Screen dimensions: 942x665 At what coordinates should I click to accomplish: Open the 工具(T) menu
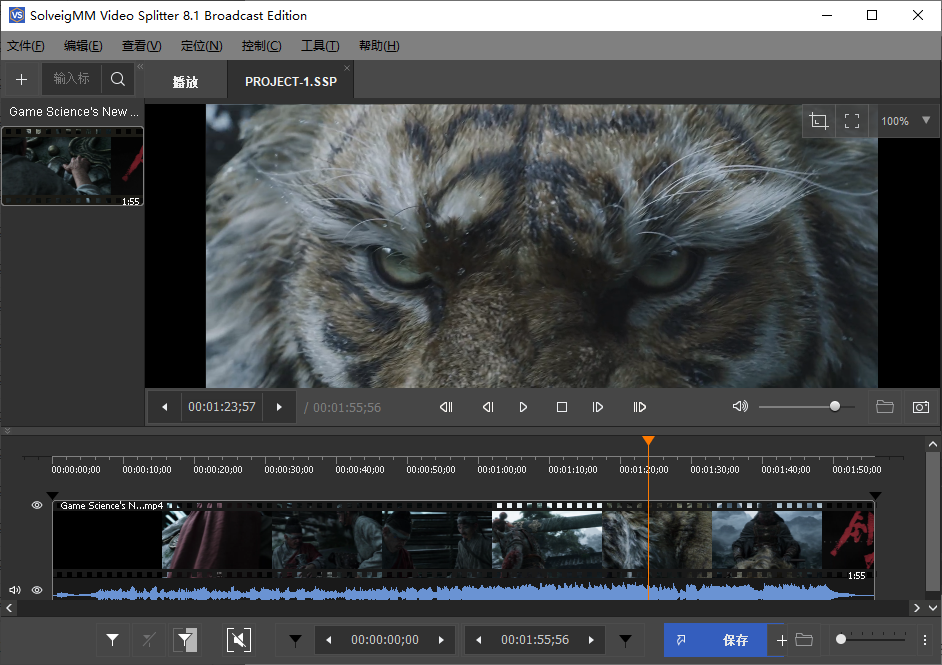(320, 46)
